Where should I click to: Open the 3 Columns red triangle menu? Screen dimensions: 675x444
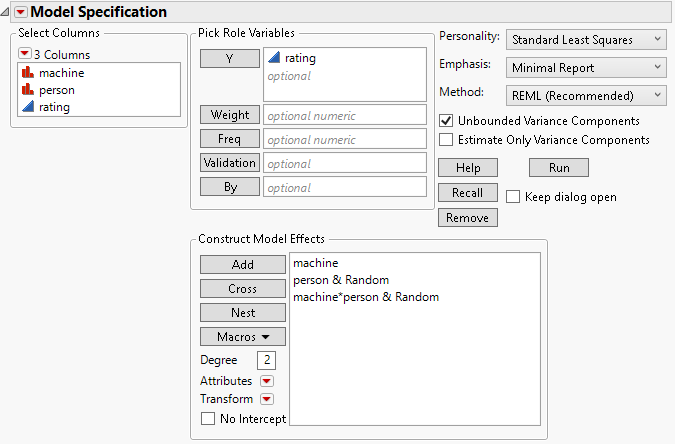(x=25, y=53)
